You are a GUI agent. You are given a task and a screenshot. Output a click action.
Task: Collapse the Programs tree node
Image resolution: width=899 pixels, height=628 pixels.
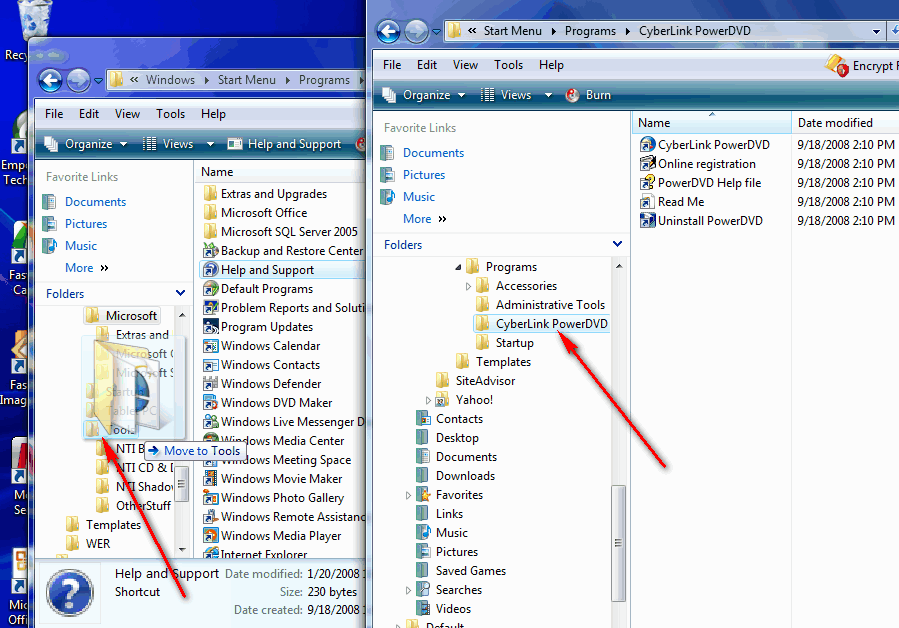tap(458, 267)
